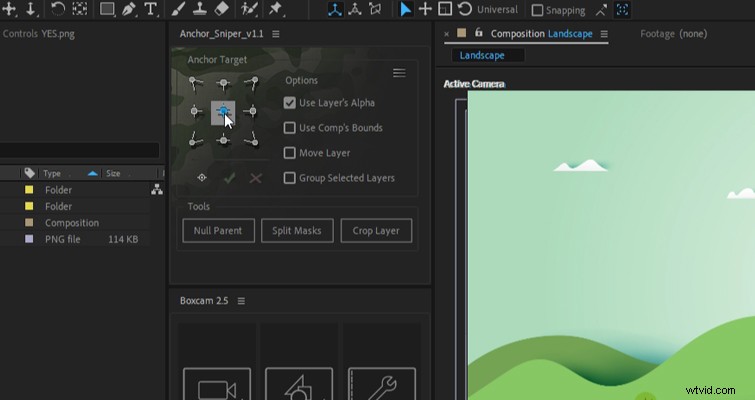Click the Boxcam wrench settings button
The image size is (755, 400).
click(x=381, y=384)
